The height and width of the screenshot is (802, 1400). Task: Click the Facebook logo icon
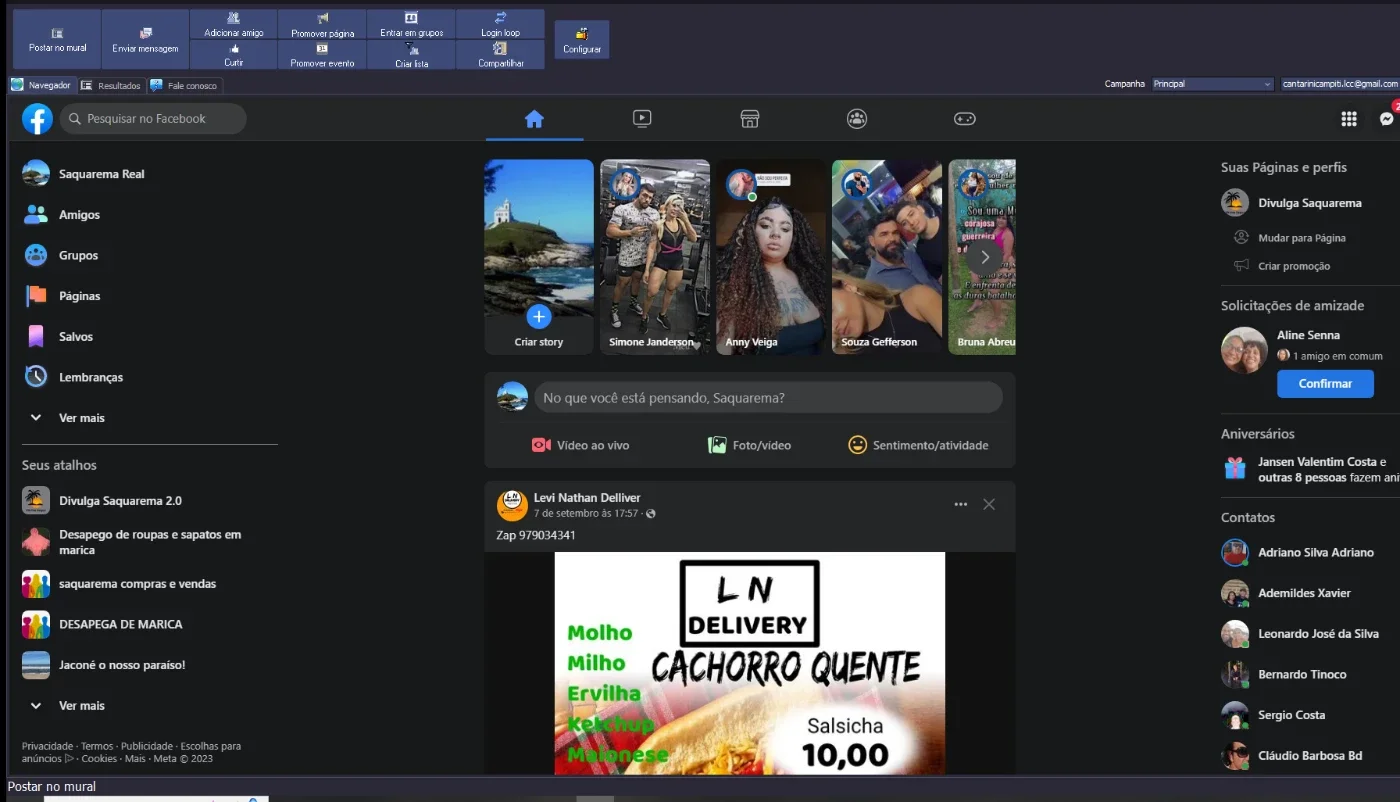(x=37, y=119)
